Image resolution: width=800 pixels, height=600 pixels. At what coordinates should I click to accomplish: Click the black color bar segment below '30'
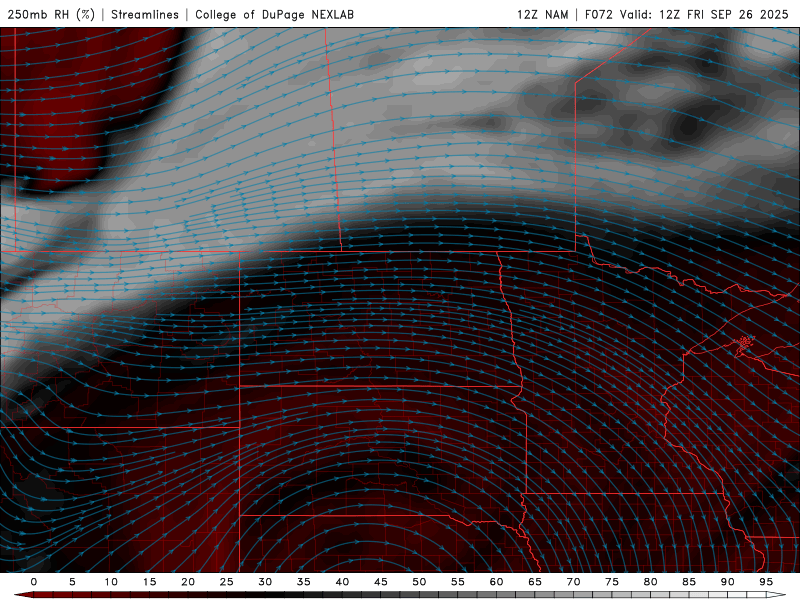[x=274, y=595]
